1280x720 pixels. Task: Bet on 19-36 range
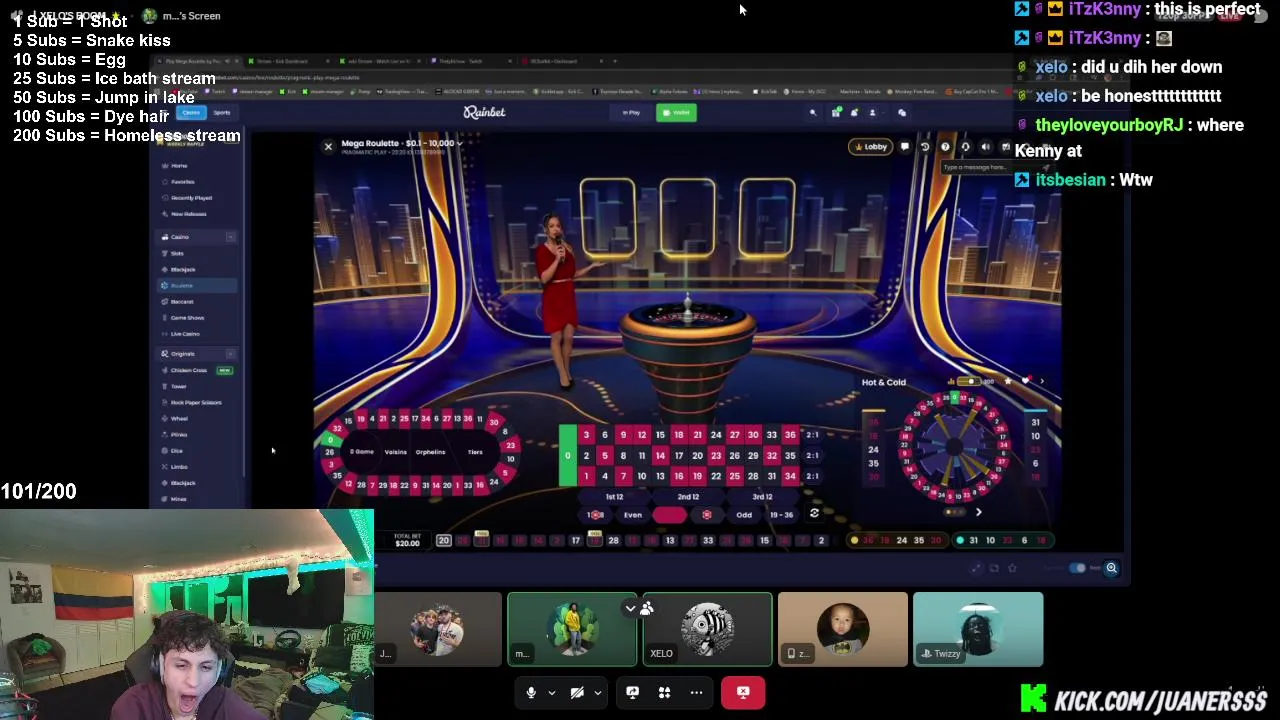(781, 515)
